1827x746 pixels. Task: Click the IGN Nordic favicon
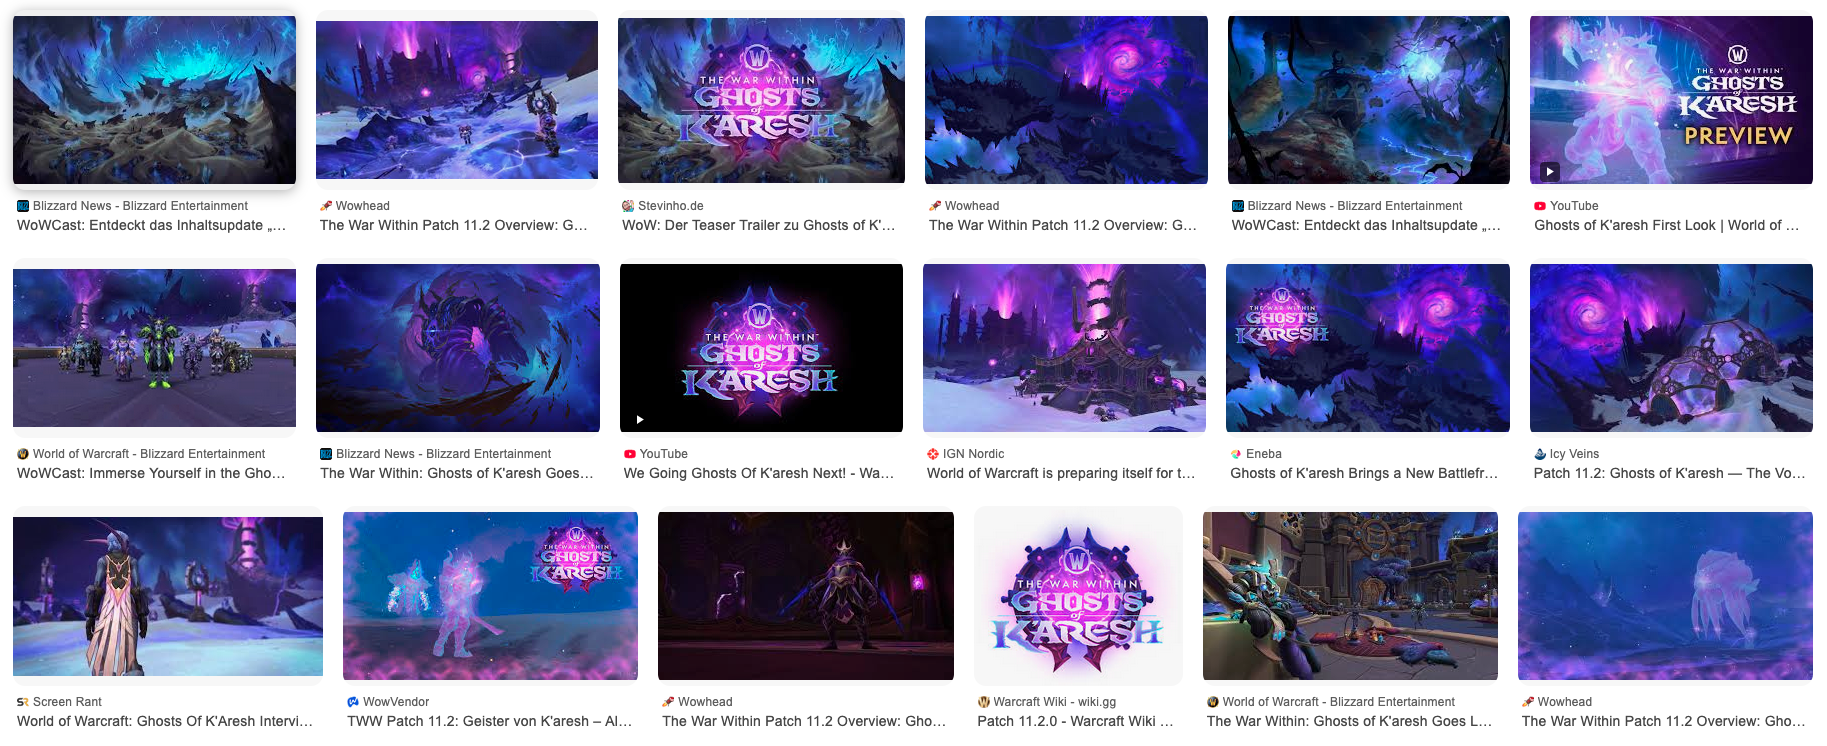tap(933, 454)
